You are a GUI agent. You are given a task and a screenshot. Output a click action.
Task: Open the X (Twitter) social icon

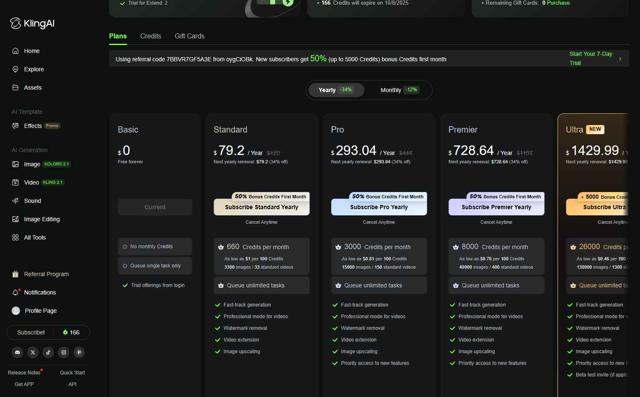[x=33, y=353]
